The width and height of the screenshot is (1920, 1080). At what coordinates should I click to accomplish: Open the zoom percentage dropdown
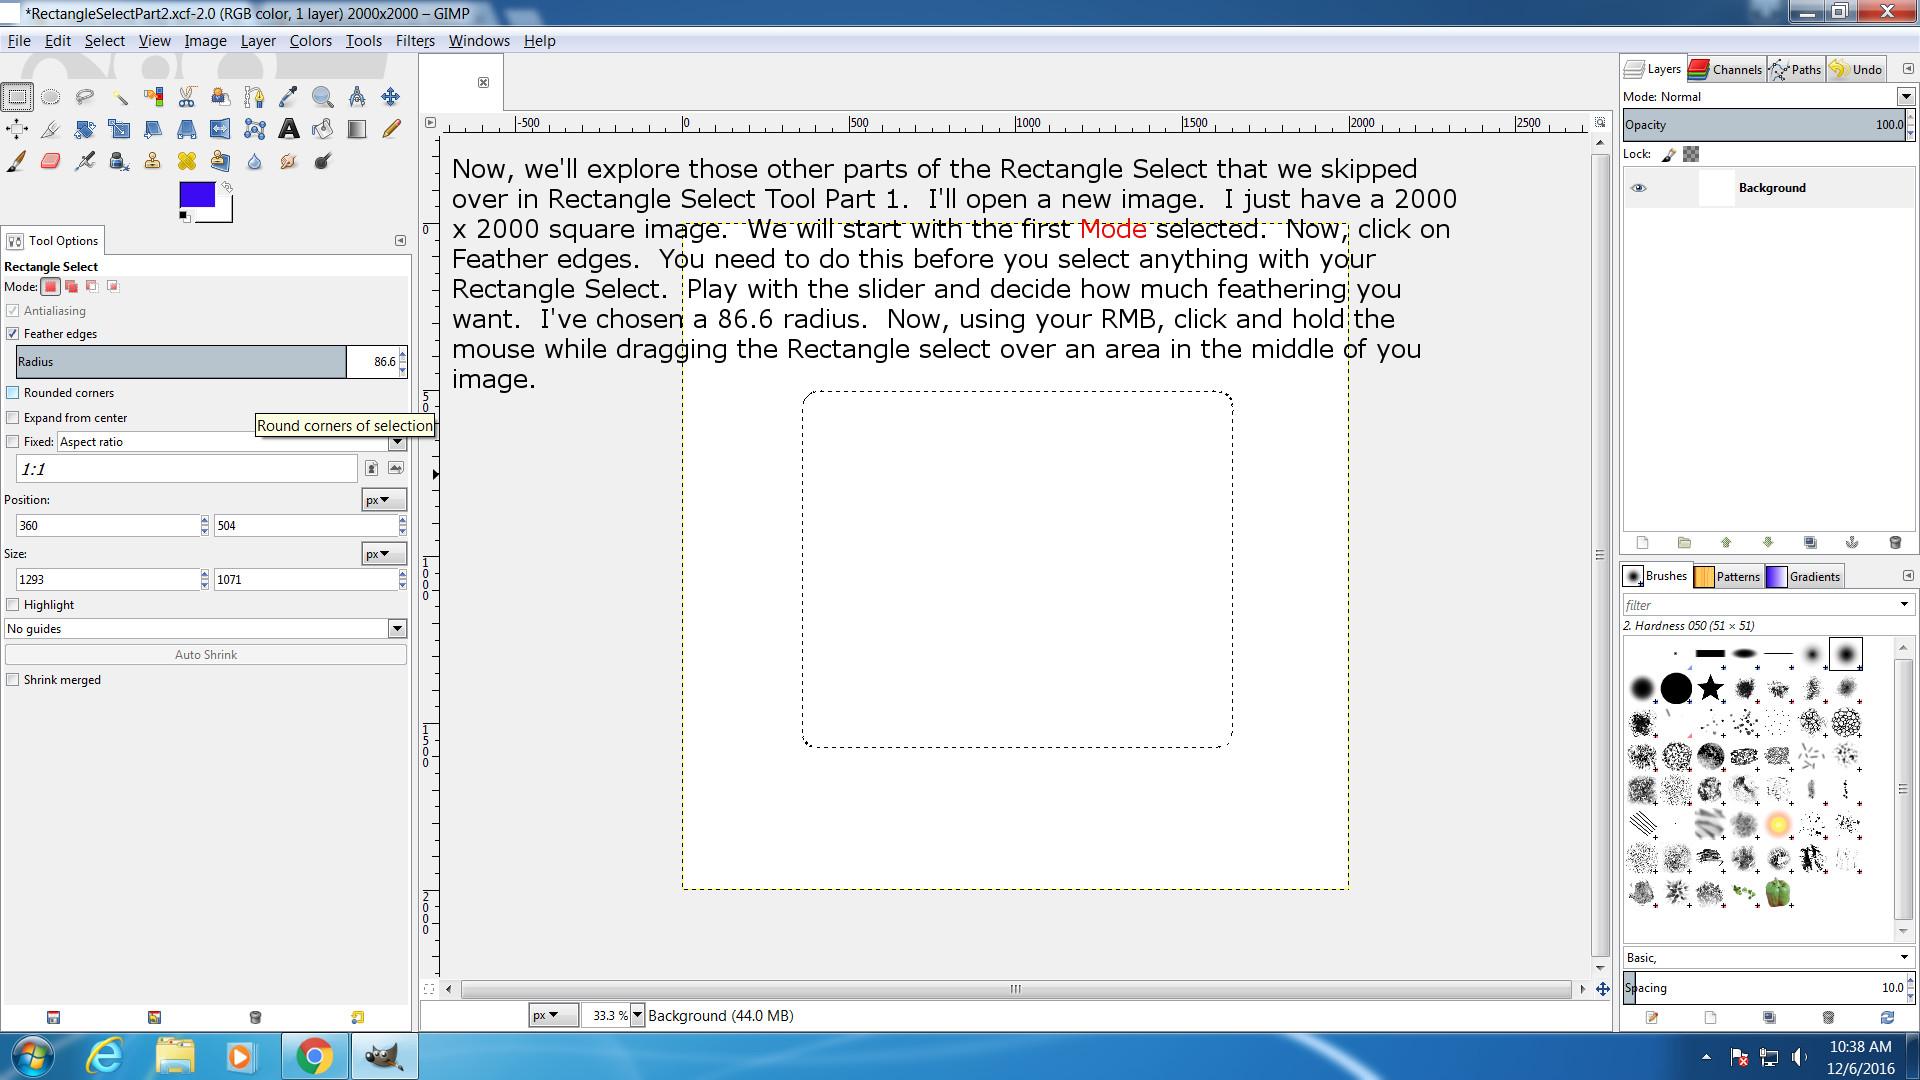pos(637,1016)
